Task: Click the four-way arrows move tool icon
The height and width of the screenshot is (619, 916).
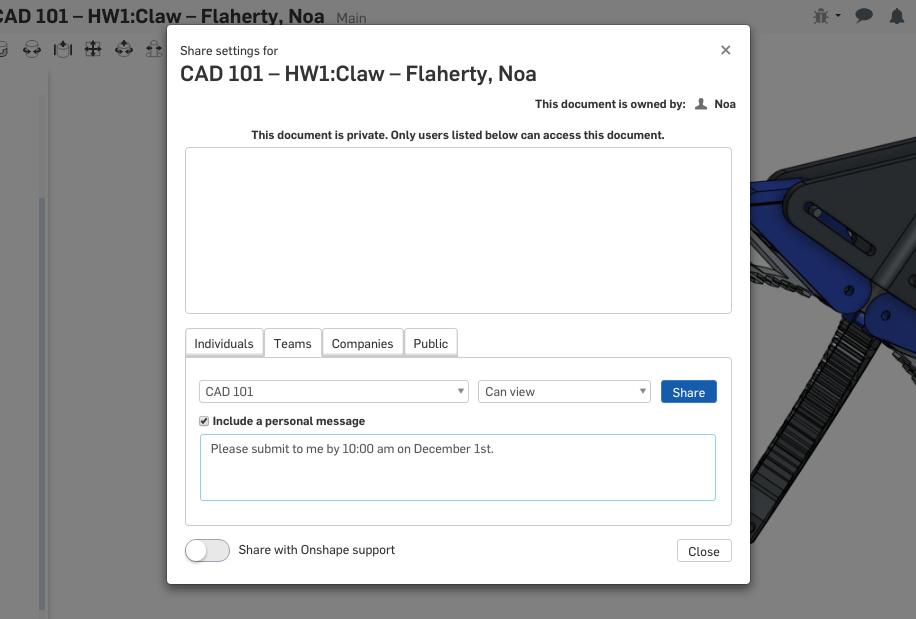Action: click(x=93, y=49)
